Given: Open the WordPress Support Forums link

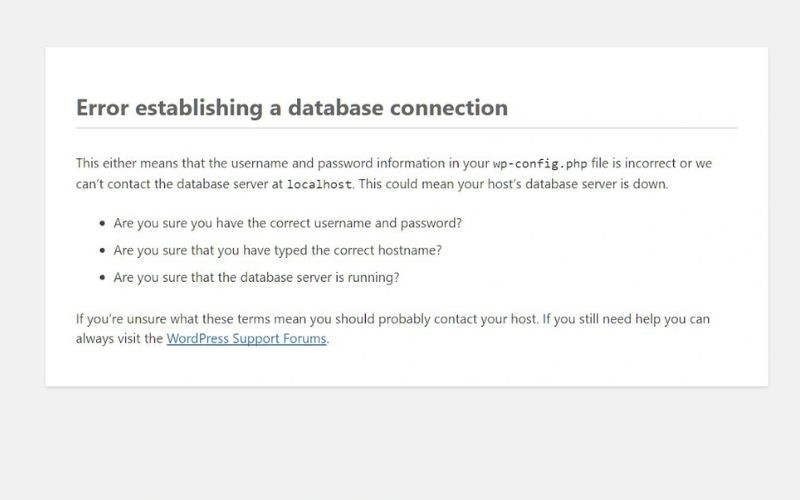Looking at the screenshot, I should 246,339.
